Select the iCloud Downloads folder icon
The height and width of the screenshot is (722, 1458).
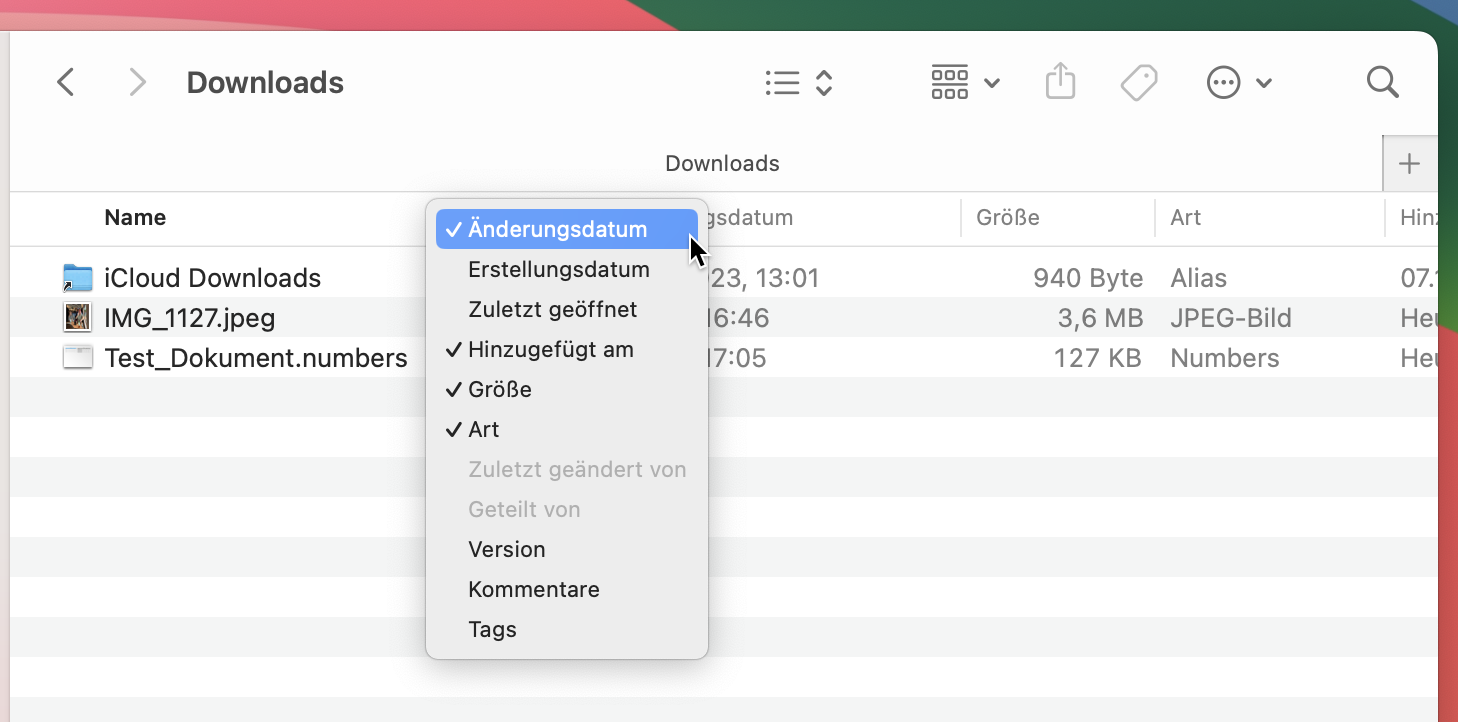pos(77,278)
